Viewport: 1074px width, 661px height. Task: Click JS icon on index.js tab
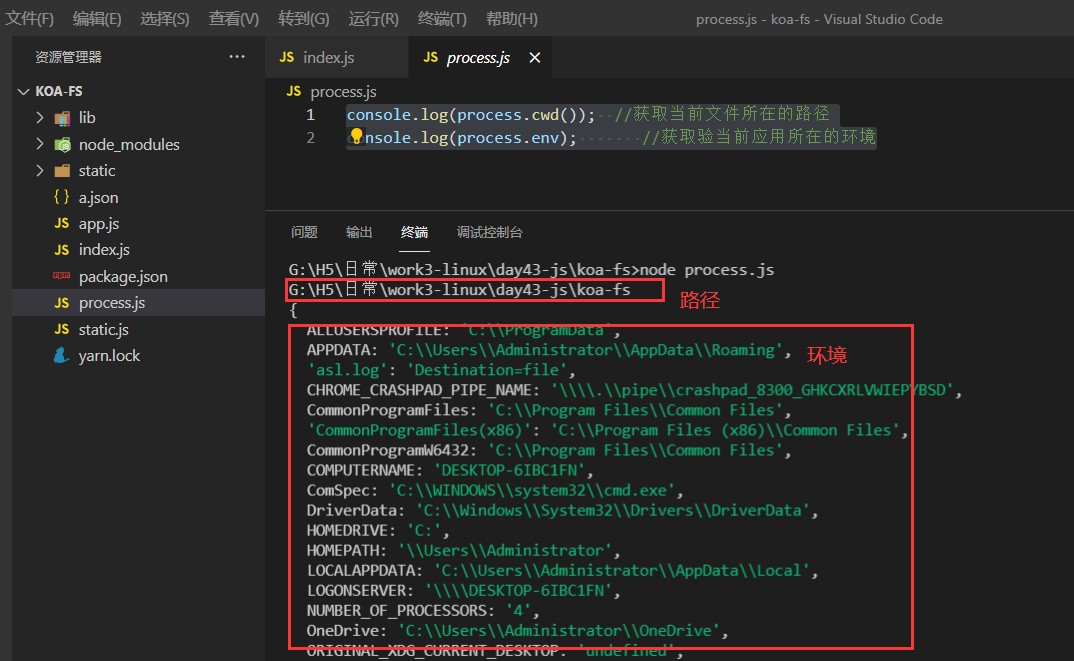point(287,57)
